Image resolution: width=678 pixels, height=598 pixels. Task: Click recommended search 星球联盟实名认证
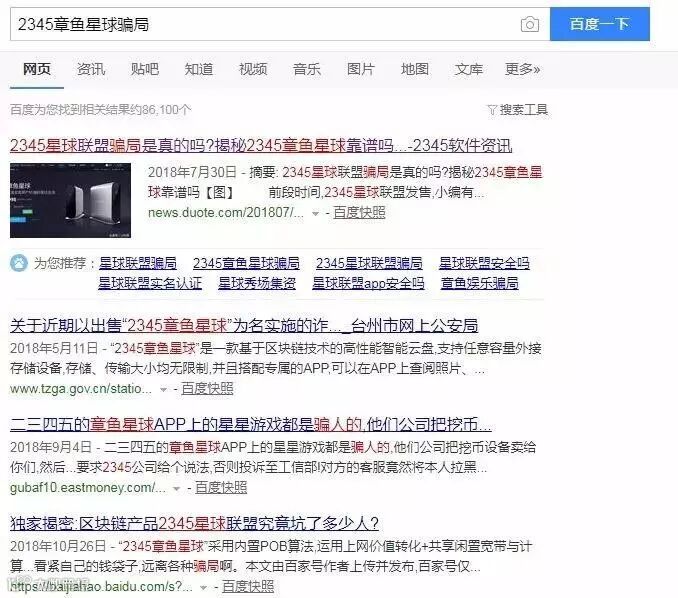150,283
